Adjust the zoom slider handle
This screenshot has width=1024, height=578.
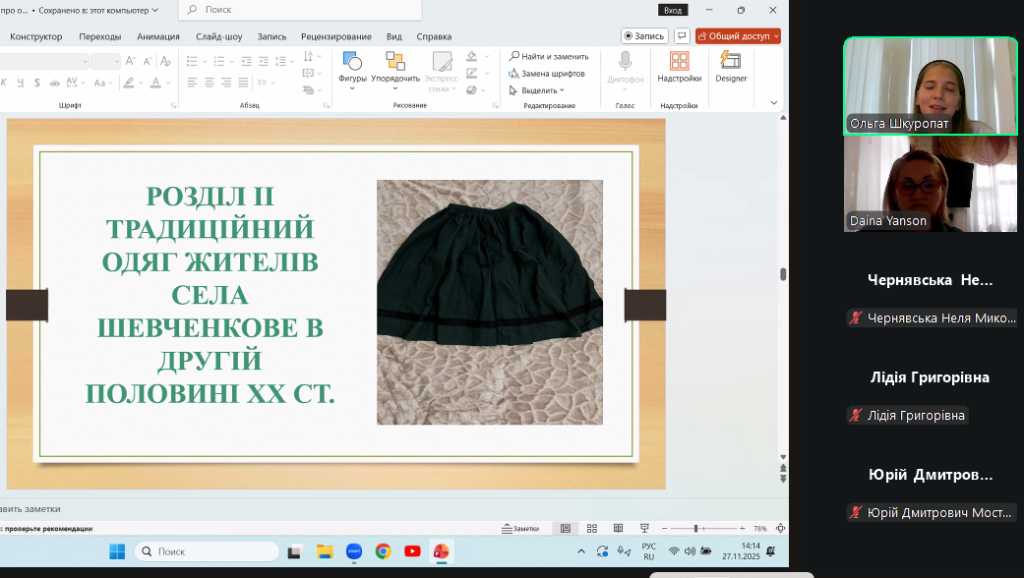click(695, 528)
